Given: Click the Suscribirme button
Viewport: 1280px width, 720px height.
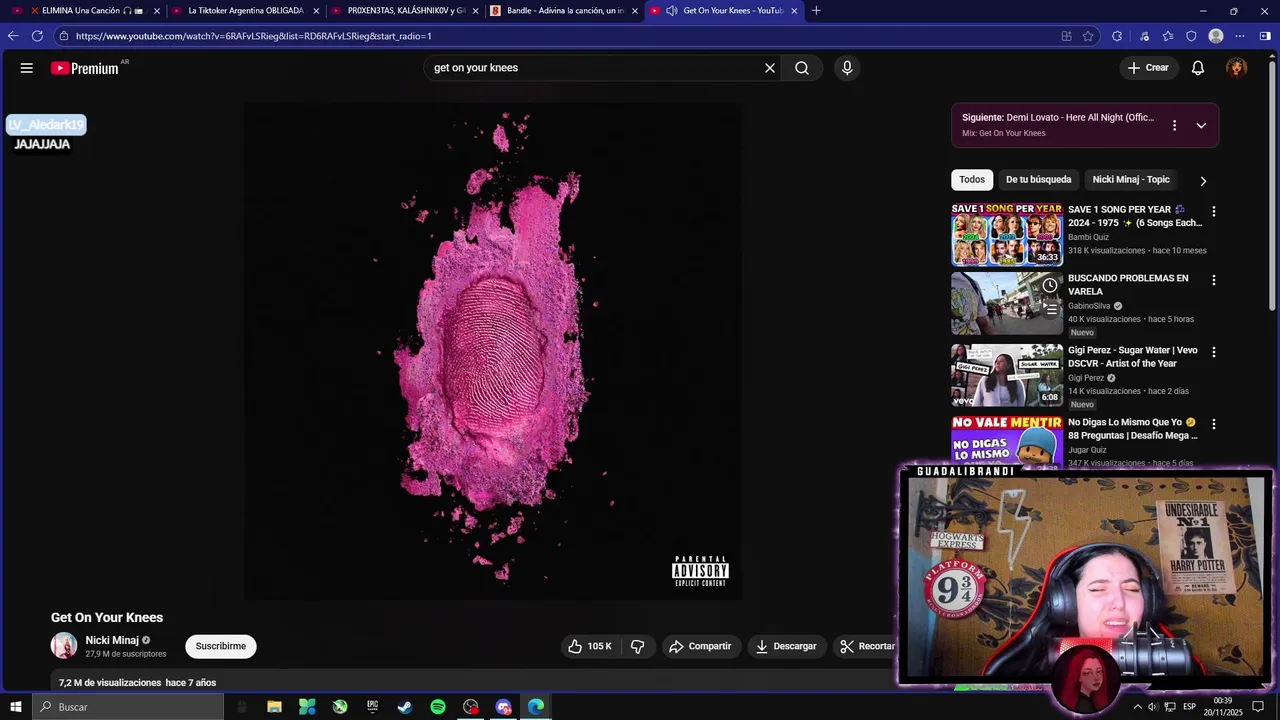Looking at the screenshot, I should pos(221,646).
